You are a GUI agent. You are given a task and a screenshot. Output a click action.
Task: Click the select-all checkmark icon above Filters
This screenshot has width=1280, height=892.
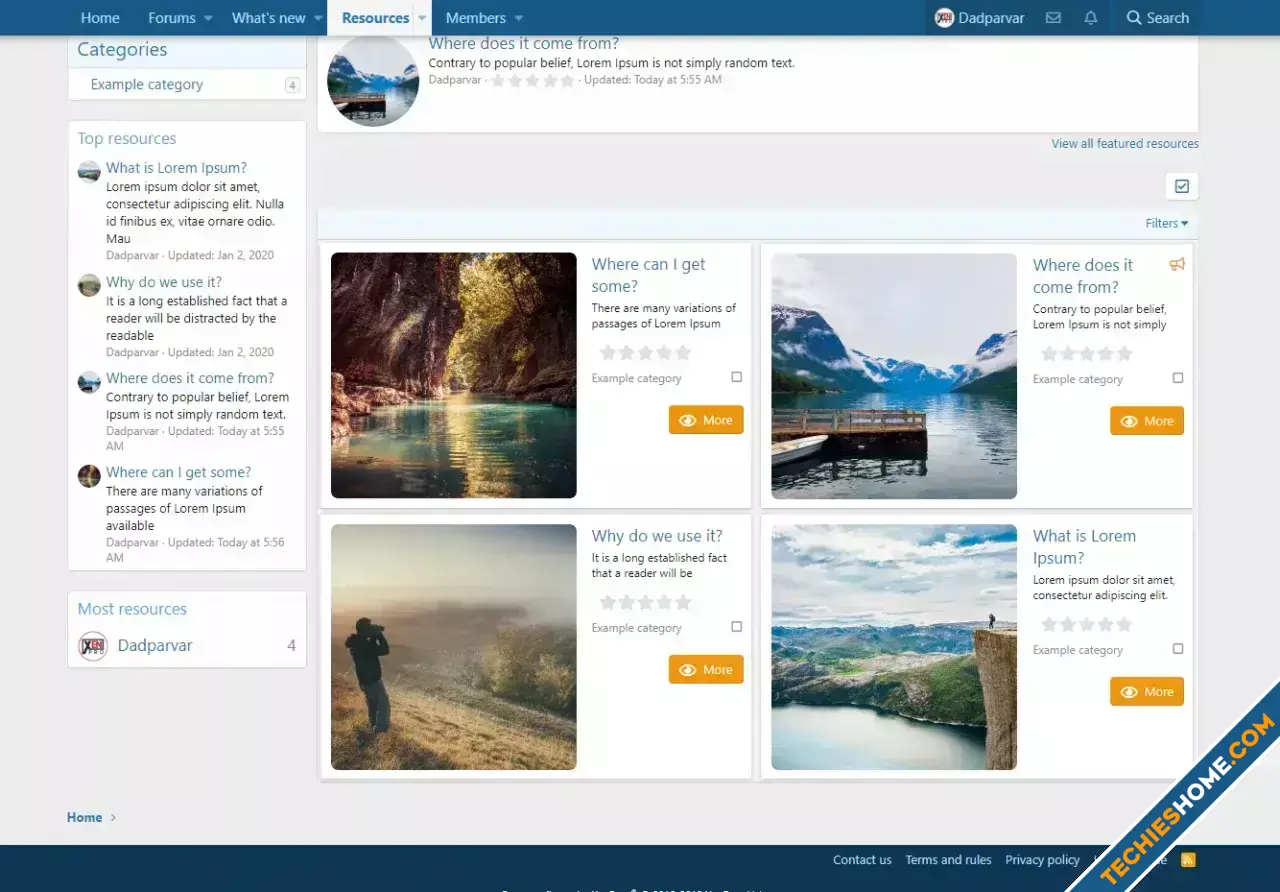point(1182,187)
